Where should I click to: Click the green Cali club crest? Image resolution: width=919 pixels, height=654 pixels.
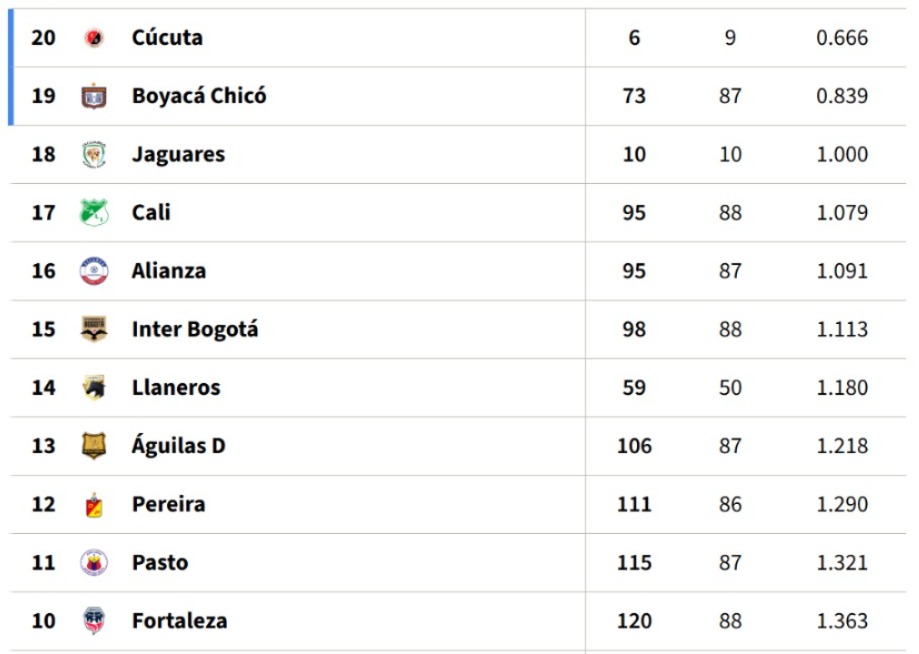click(94, 213)
